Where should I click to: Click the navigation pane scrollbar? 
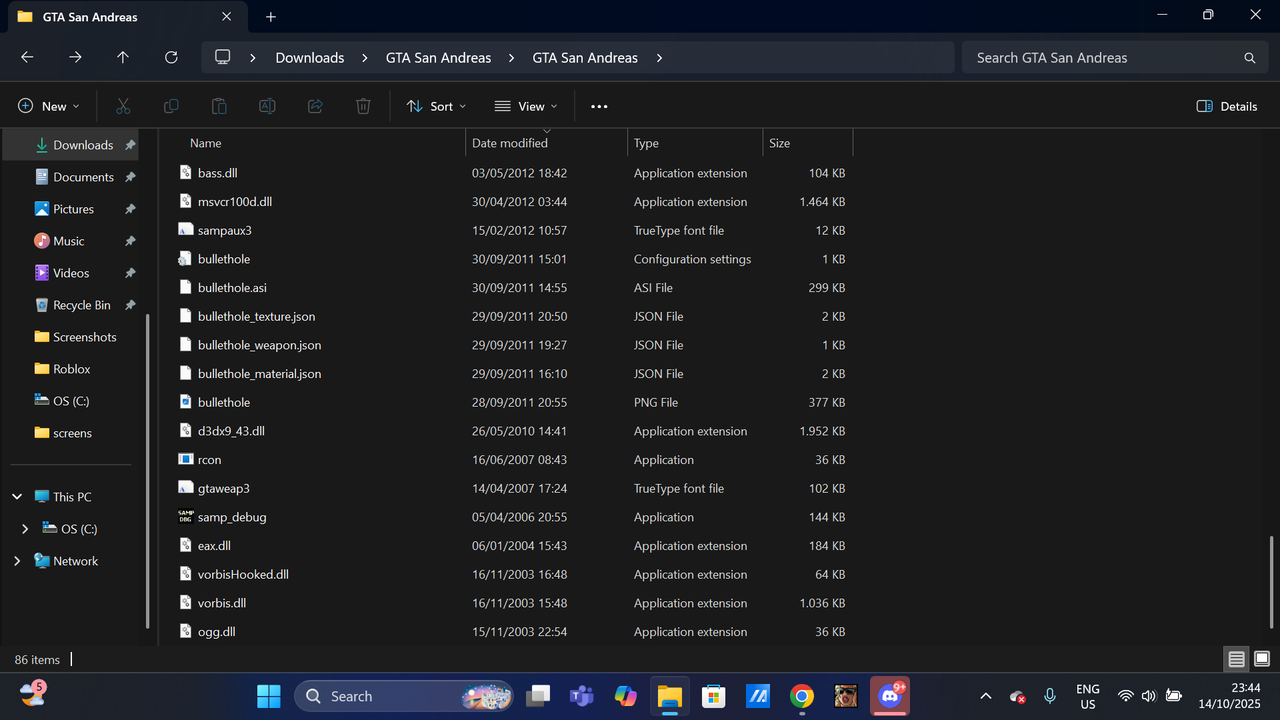tap(148, 470)
